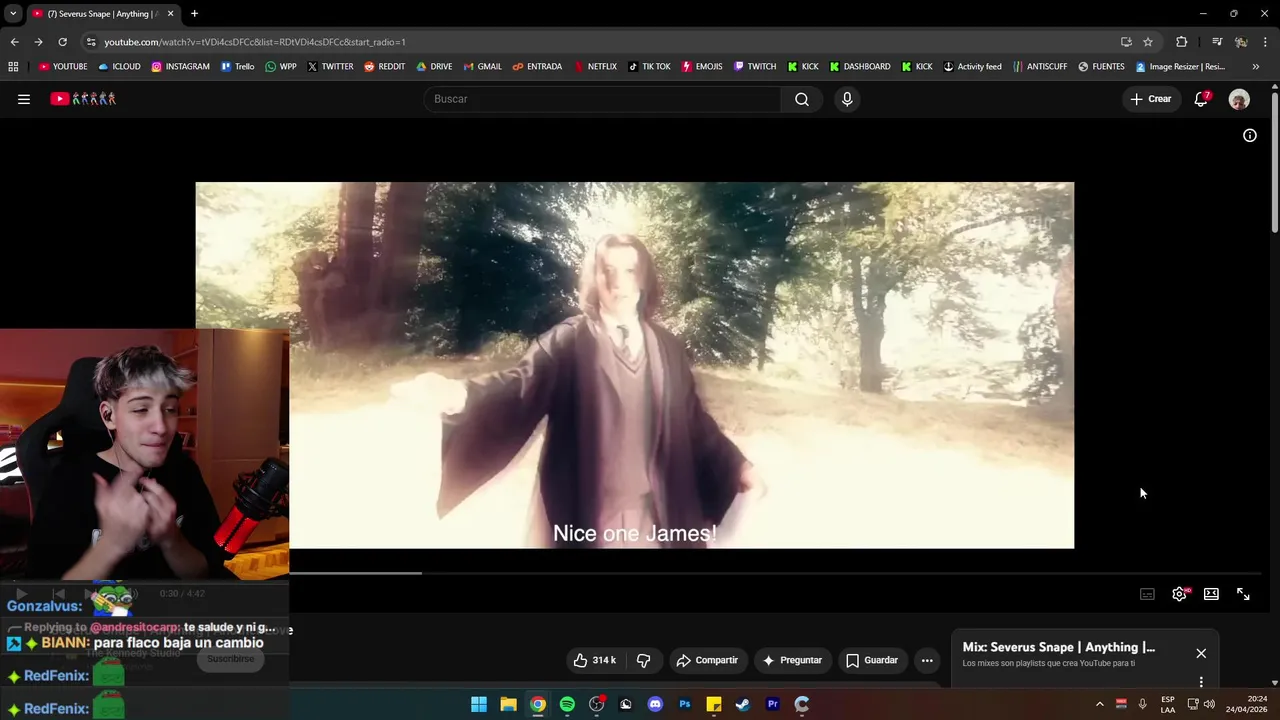The height and width of the screenshot is (720, 1280).
Task: Reload the current page
Action: (62, 42)
